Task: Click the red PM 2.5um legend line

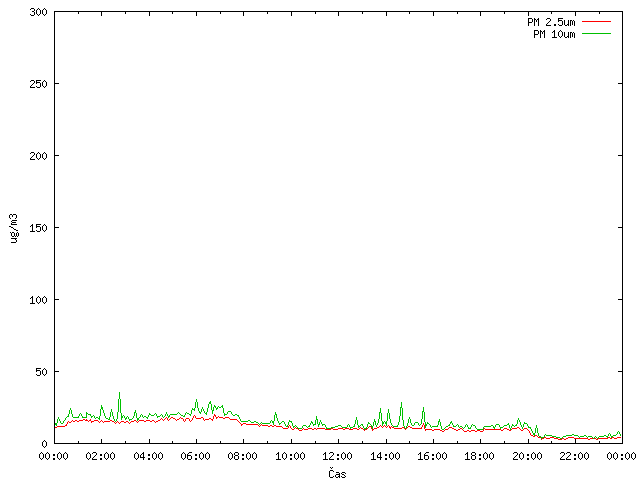Action: 596,22
